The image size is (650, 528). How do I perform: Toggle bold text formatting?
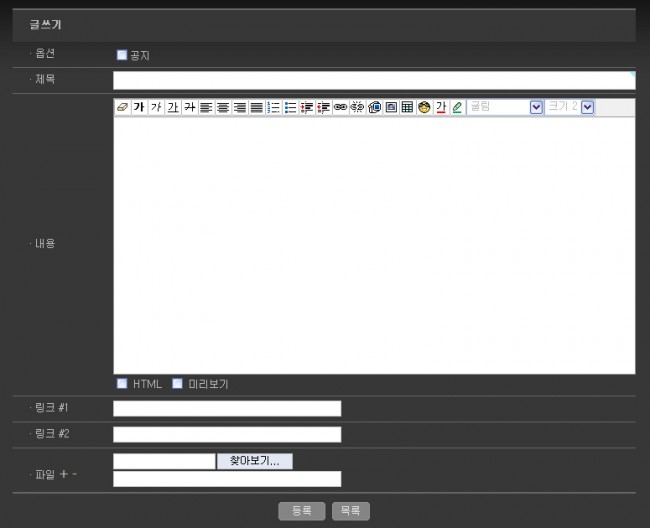[x=139, y=107]
